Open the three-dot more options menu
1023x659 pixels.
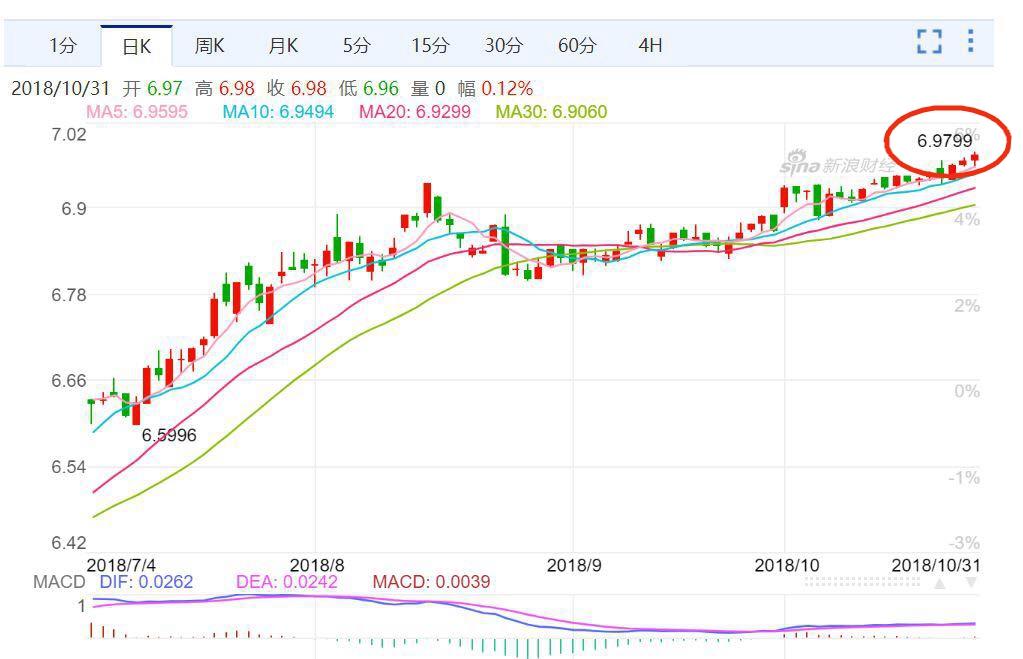pyautogui.click(x=971, y=41)
